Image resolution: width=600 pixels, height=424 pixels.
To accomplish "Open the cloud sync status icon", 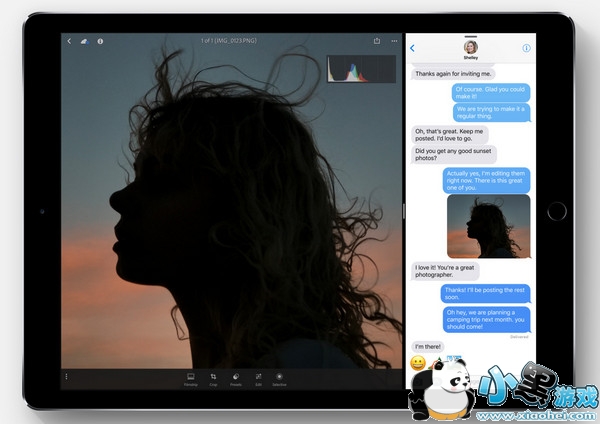I will coord(85,41).
